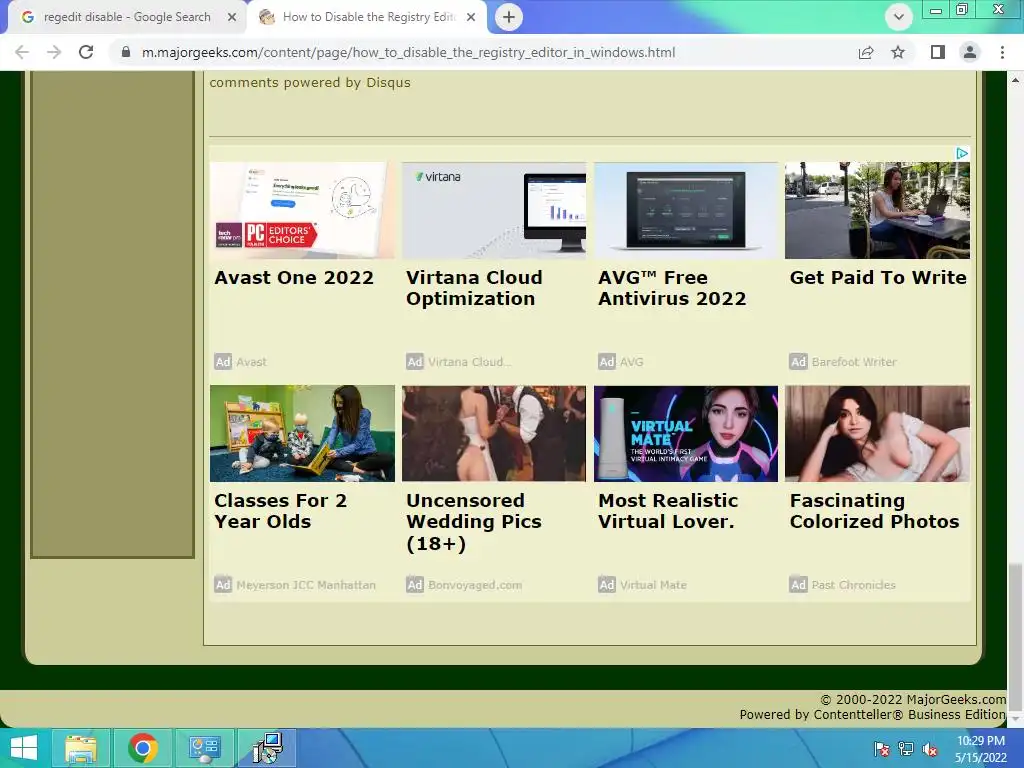This screenshot has width=1024, height=768.
Task: Click Virtana Cloud advertiser label
Action: 470,362
